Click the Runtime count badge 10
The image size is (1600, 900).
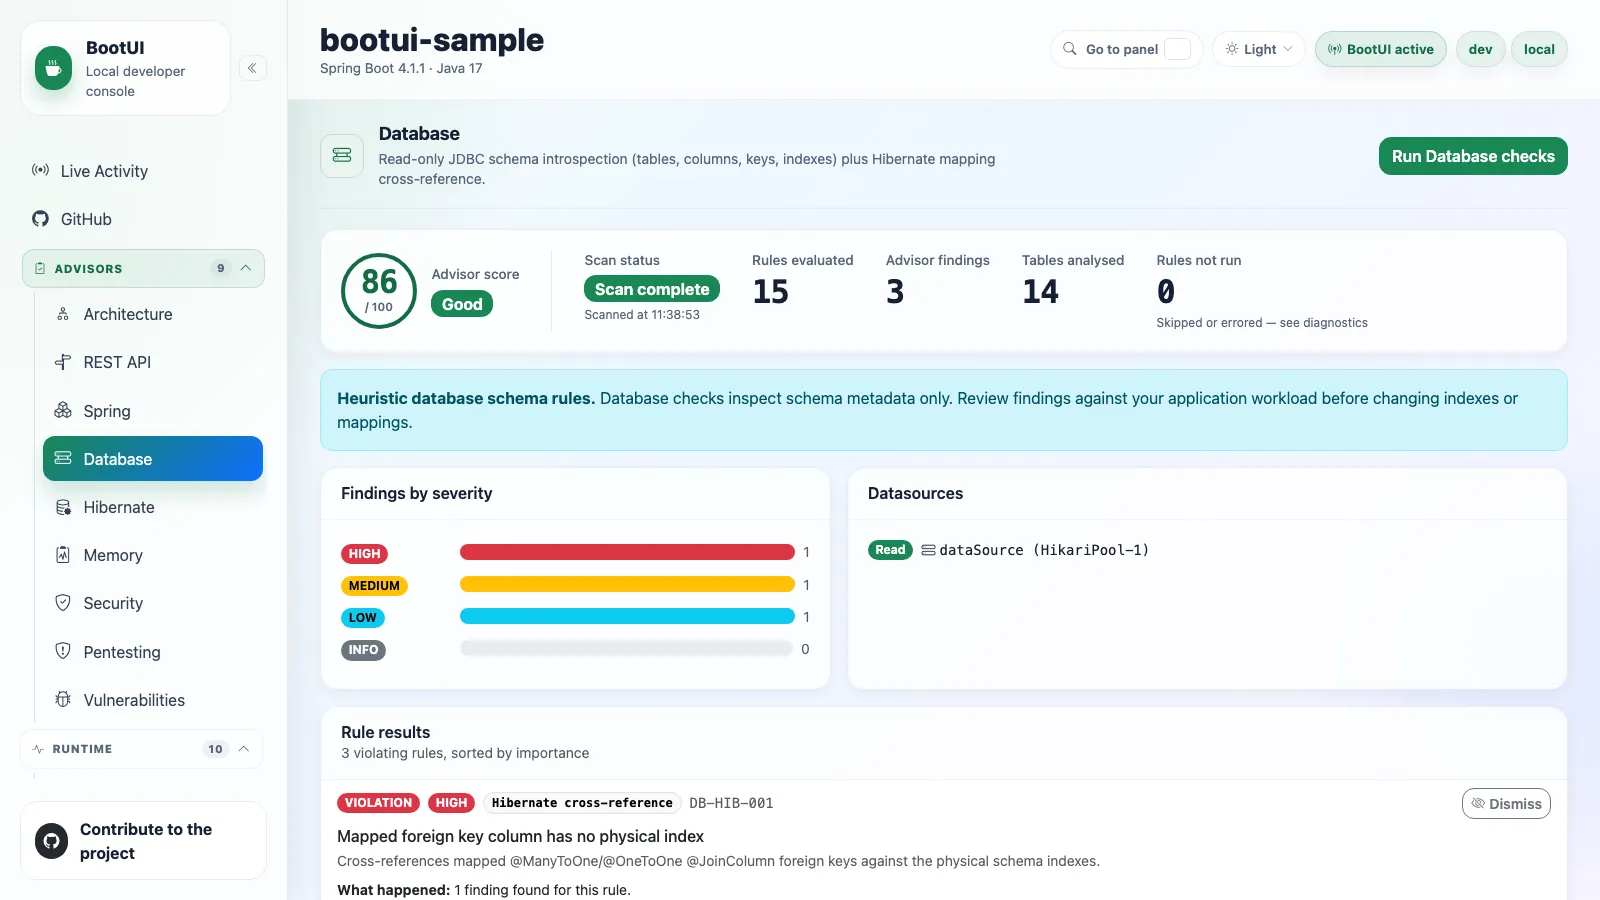pyautogui.click(x=216, y=749)
